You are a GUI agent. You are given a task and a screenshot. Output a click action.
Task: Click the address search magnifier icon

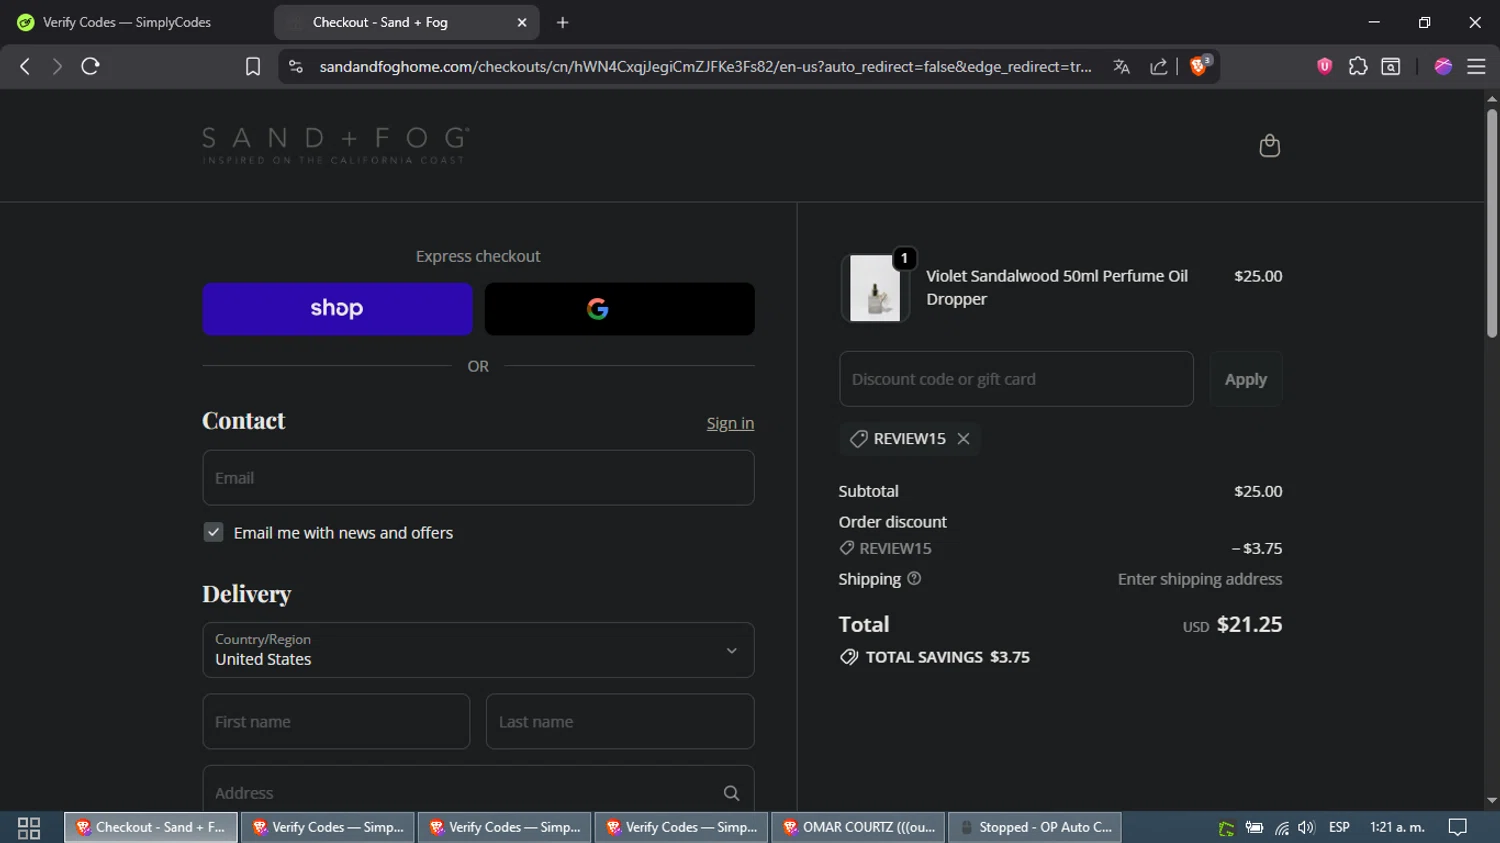731,793
